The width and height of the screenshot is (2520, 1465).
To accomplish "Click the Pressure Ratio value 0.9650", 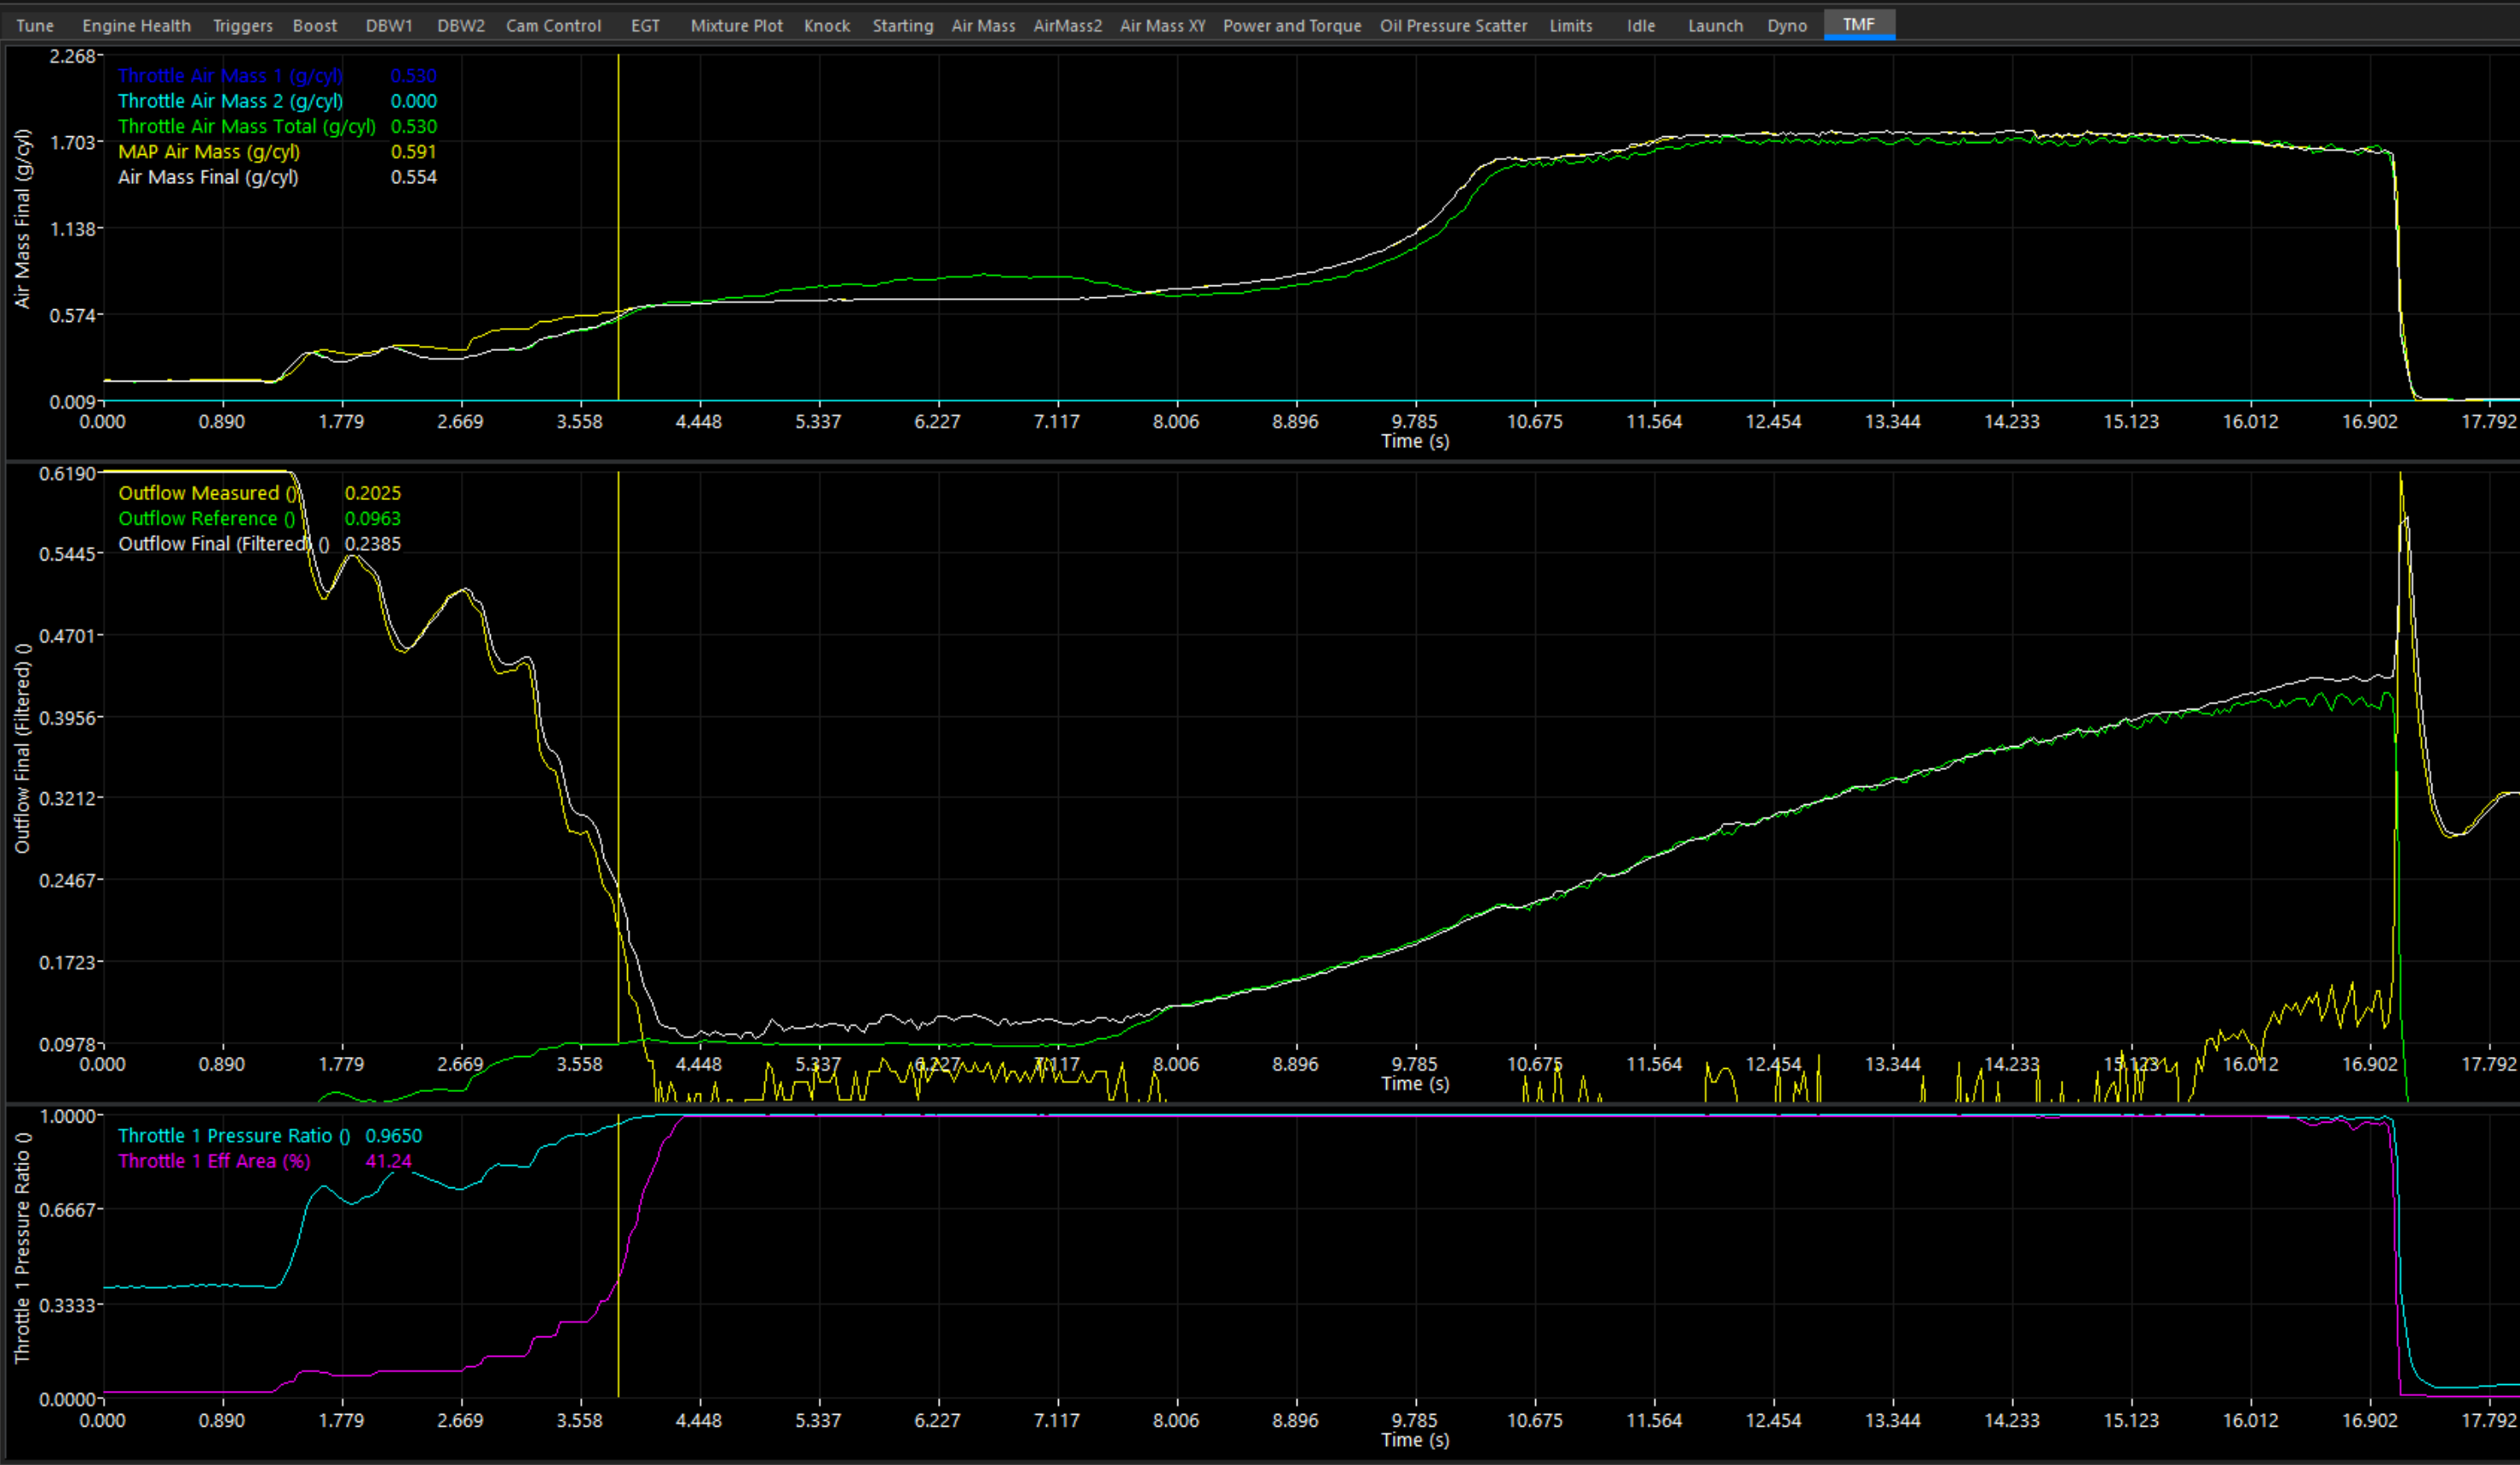I will (x=394, y=1136).
